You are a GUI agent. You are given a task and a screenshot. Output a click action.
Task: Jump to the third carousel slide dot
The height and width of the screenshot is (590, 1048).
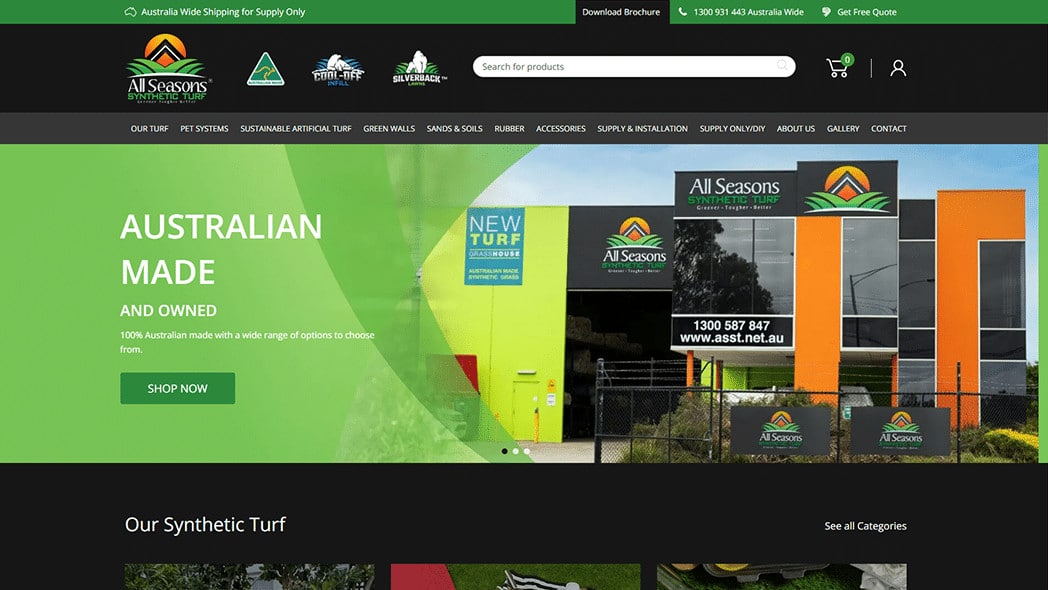point(527,451)
